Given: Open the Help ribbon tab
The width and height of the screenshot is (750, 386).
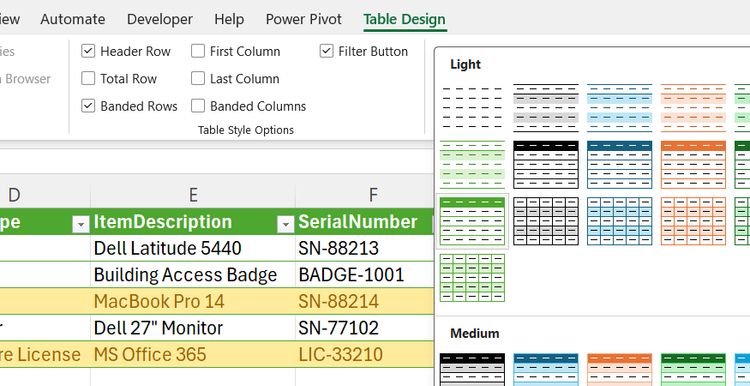Looking at the screenshot, I should point(229,19).
